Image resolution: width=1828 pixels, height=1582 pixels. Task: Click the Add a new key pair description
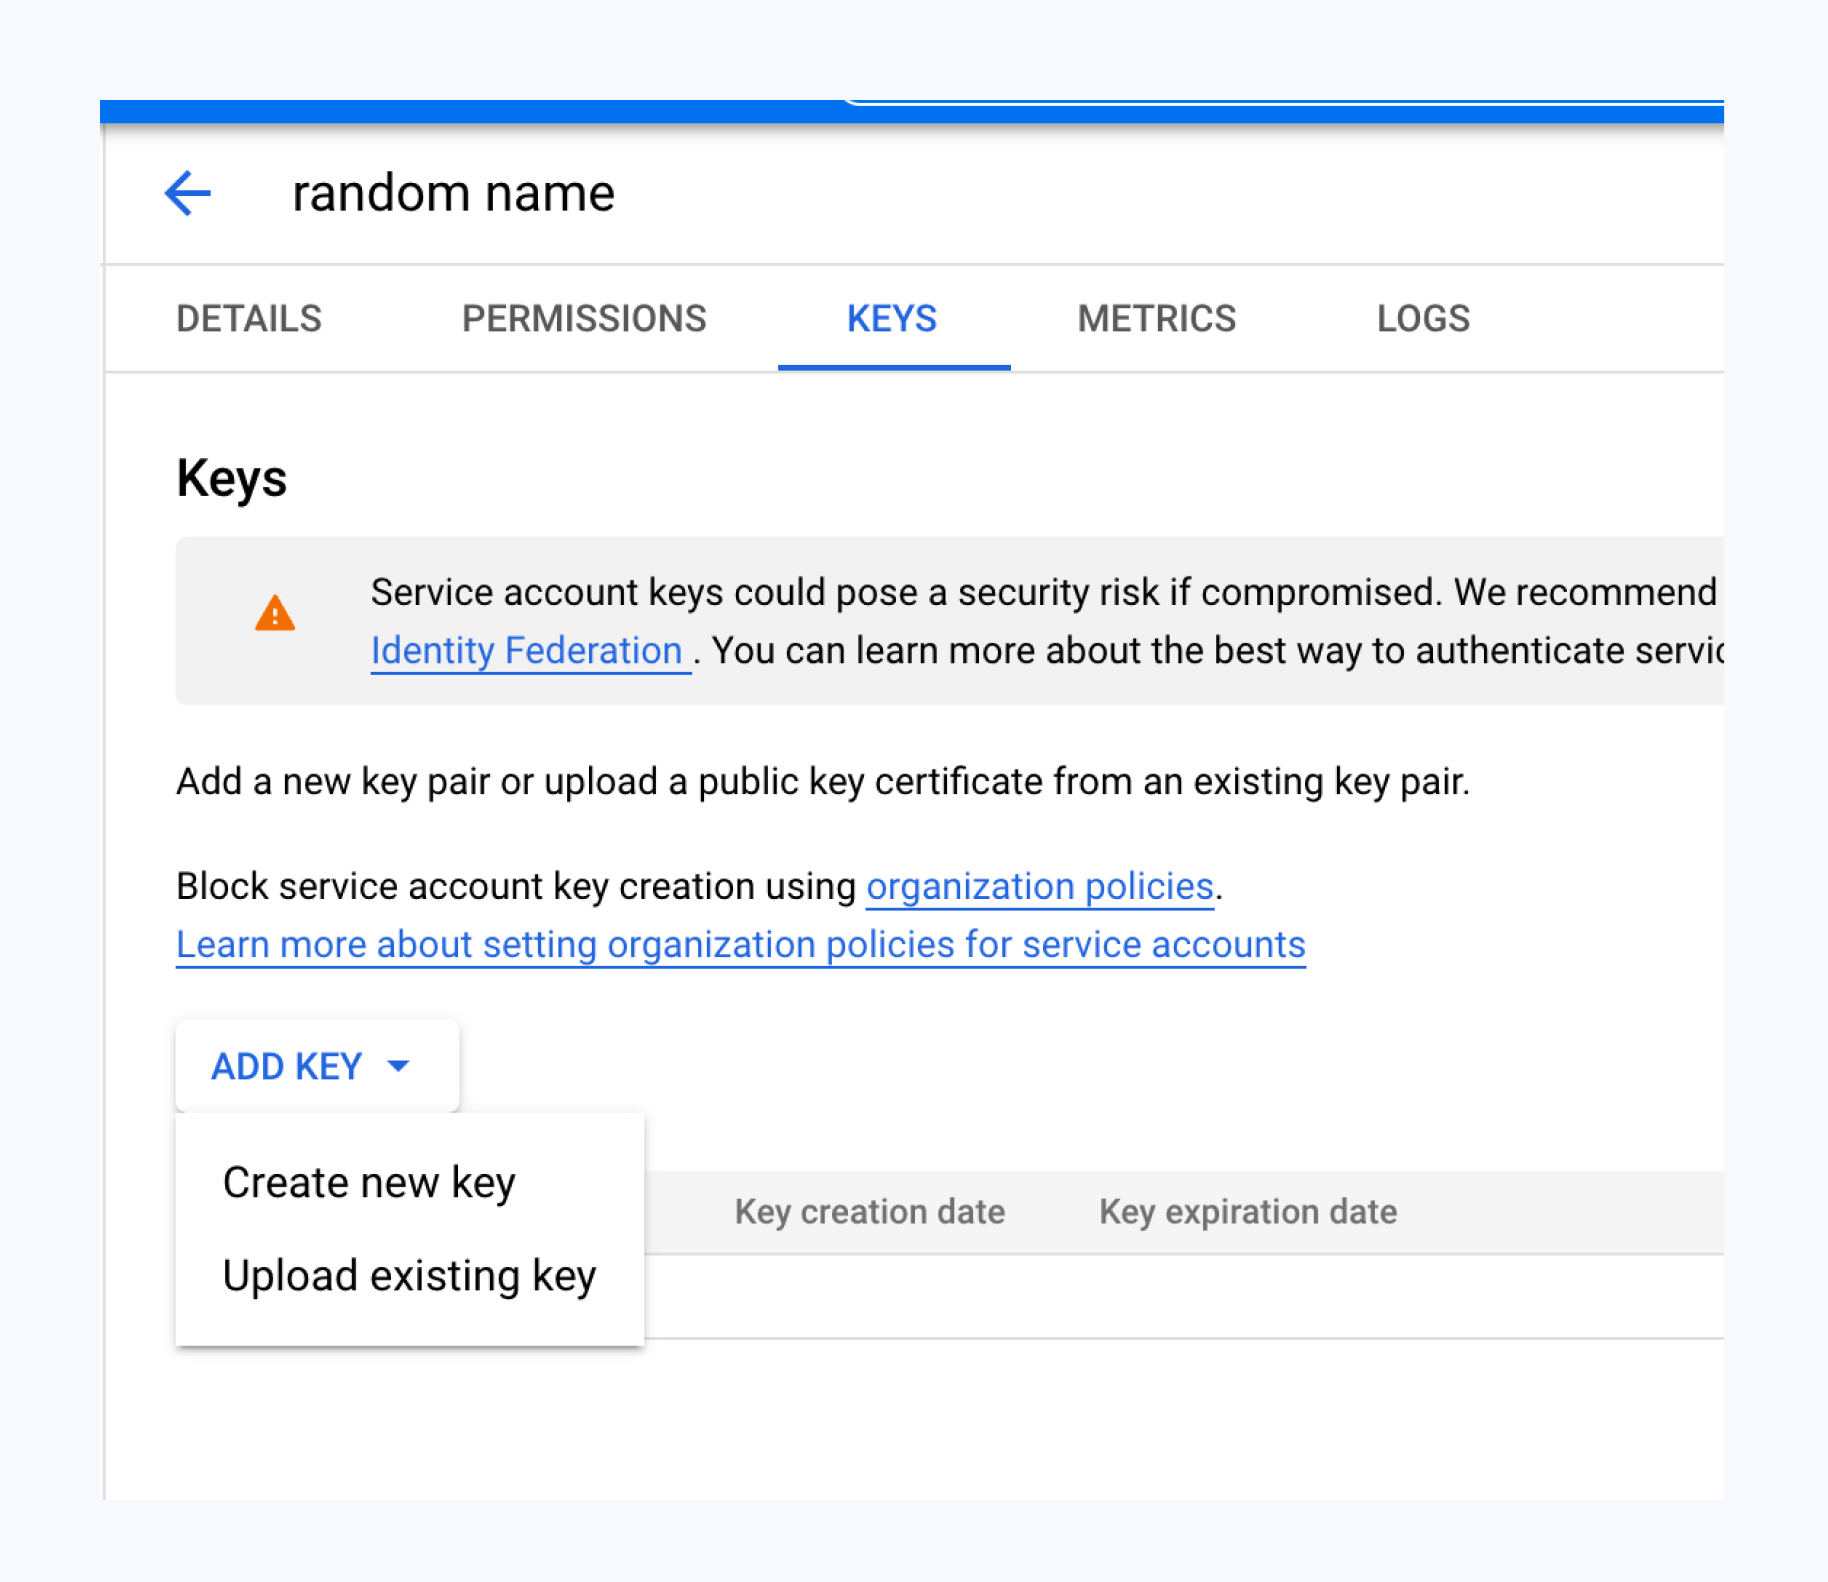[822, 782]
